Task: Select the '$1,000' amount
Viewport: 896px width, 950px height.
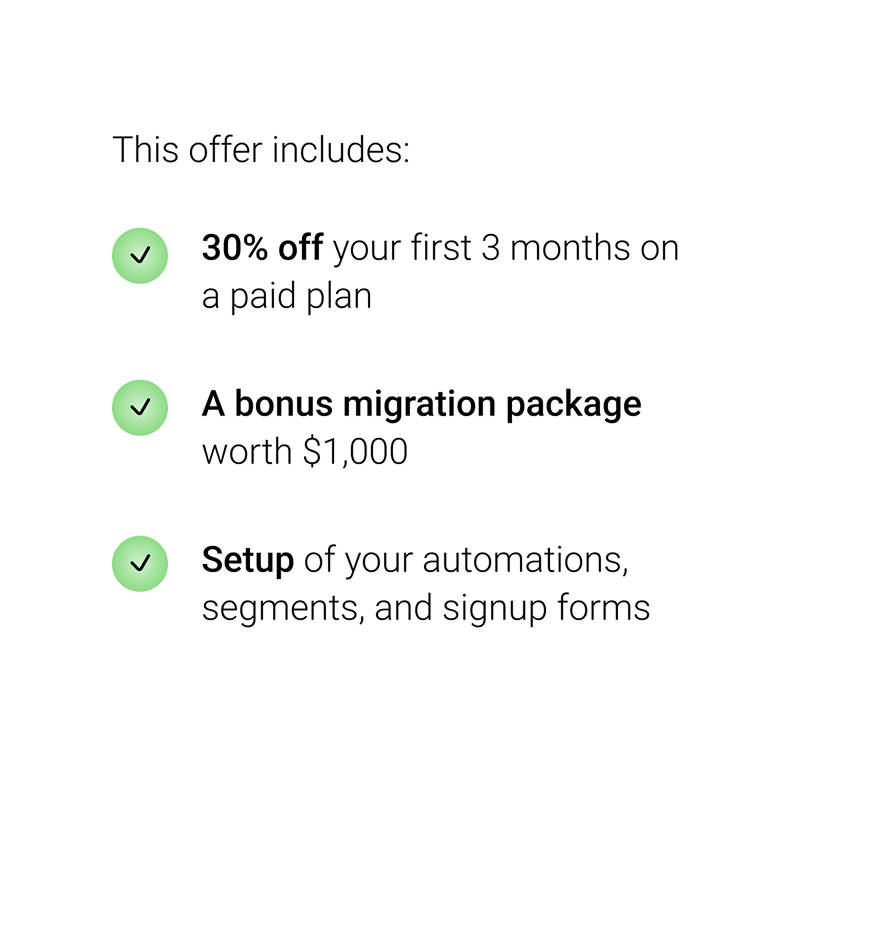Action: click(x=355, y=451)
